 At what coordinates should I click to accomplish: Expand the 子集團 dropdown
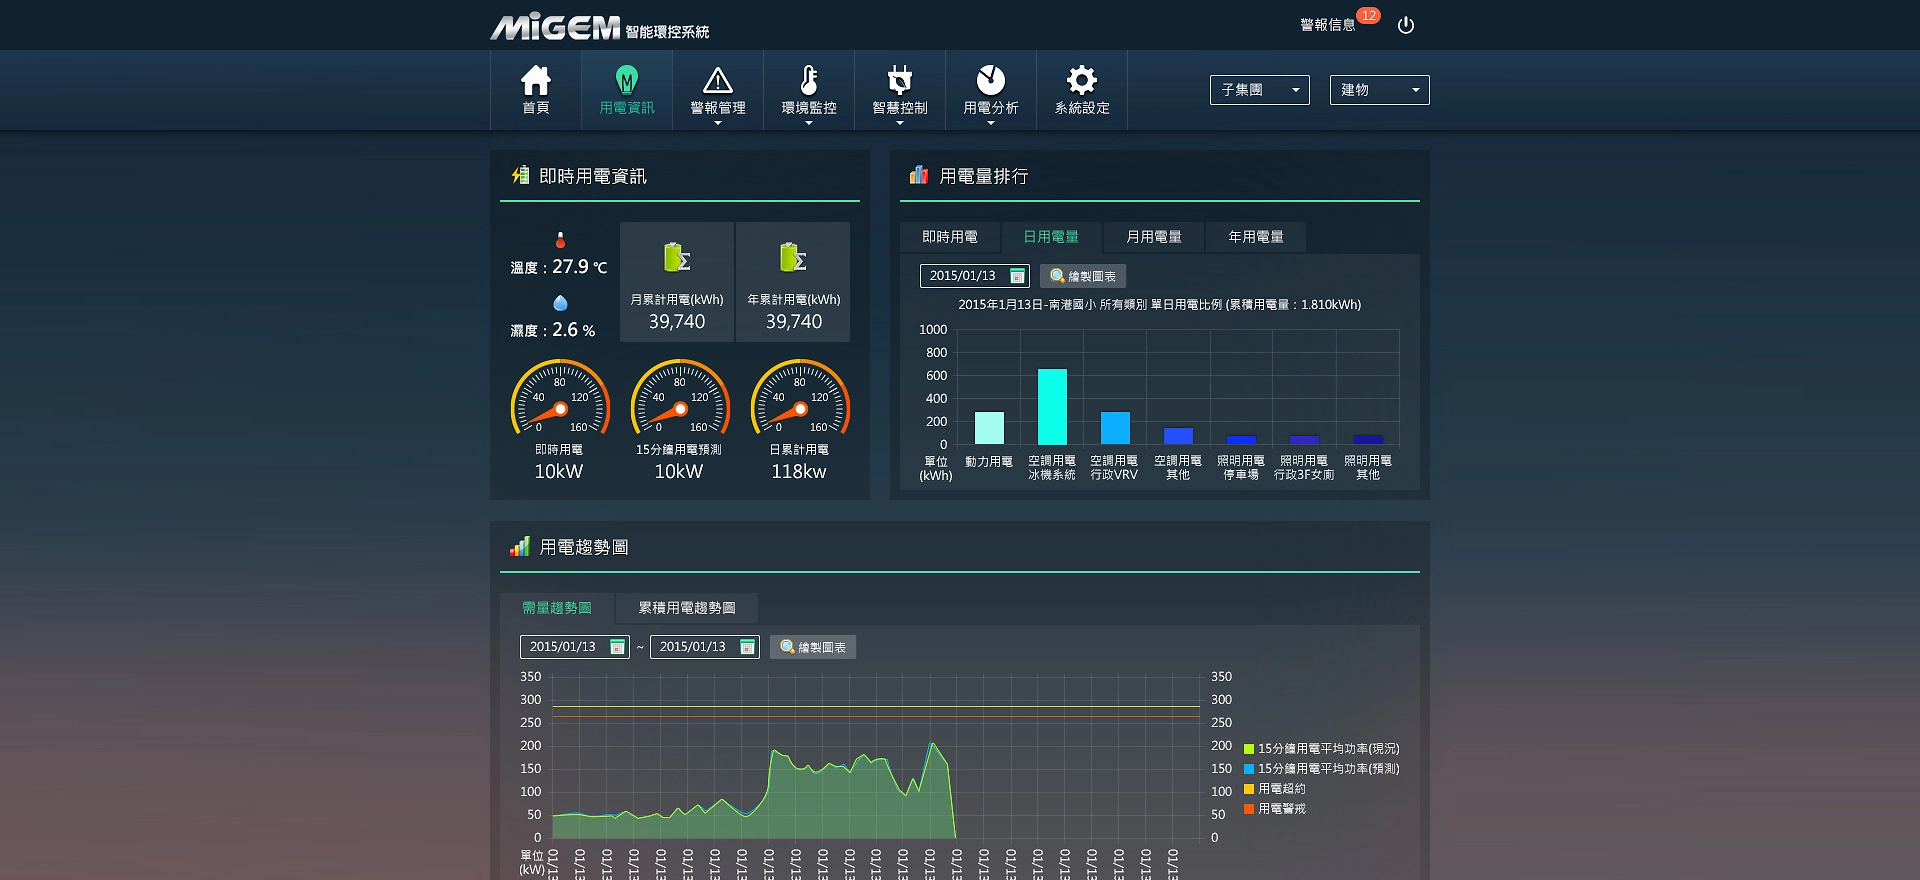pos(1259,90)
